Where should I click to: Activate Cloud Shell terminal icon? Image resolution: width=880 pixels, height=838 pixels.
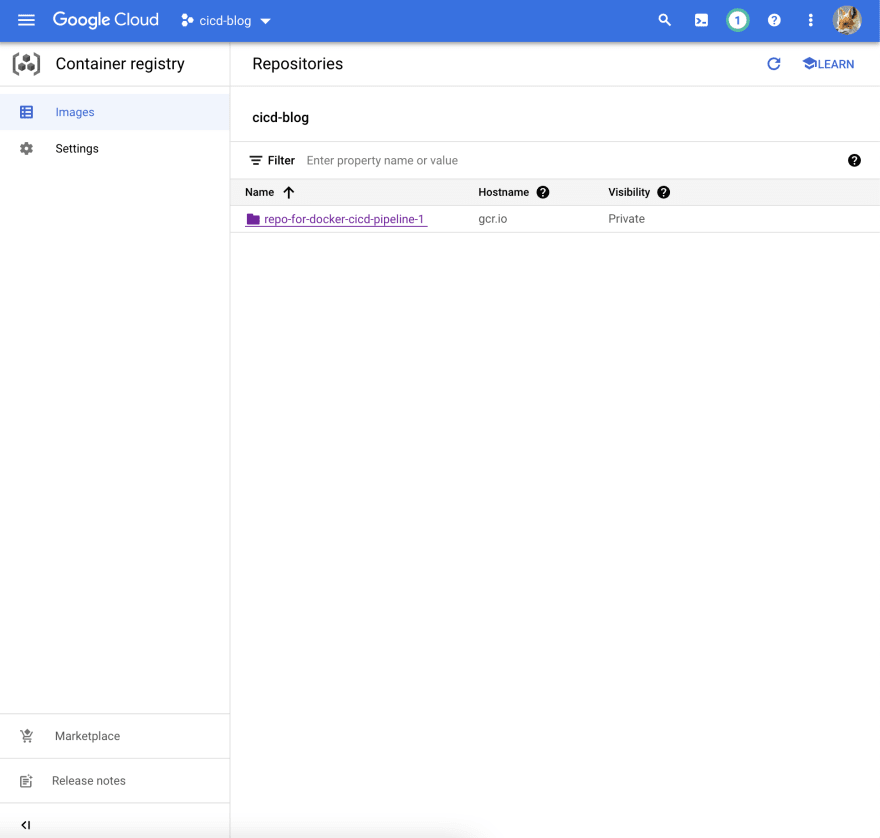[x=701, y=21]
